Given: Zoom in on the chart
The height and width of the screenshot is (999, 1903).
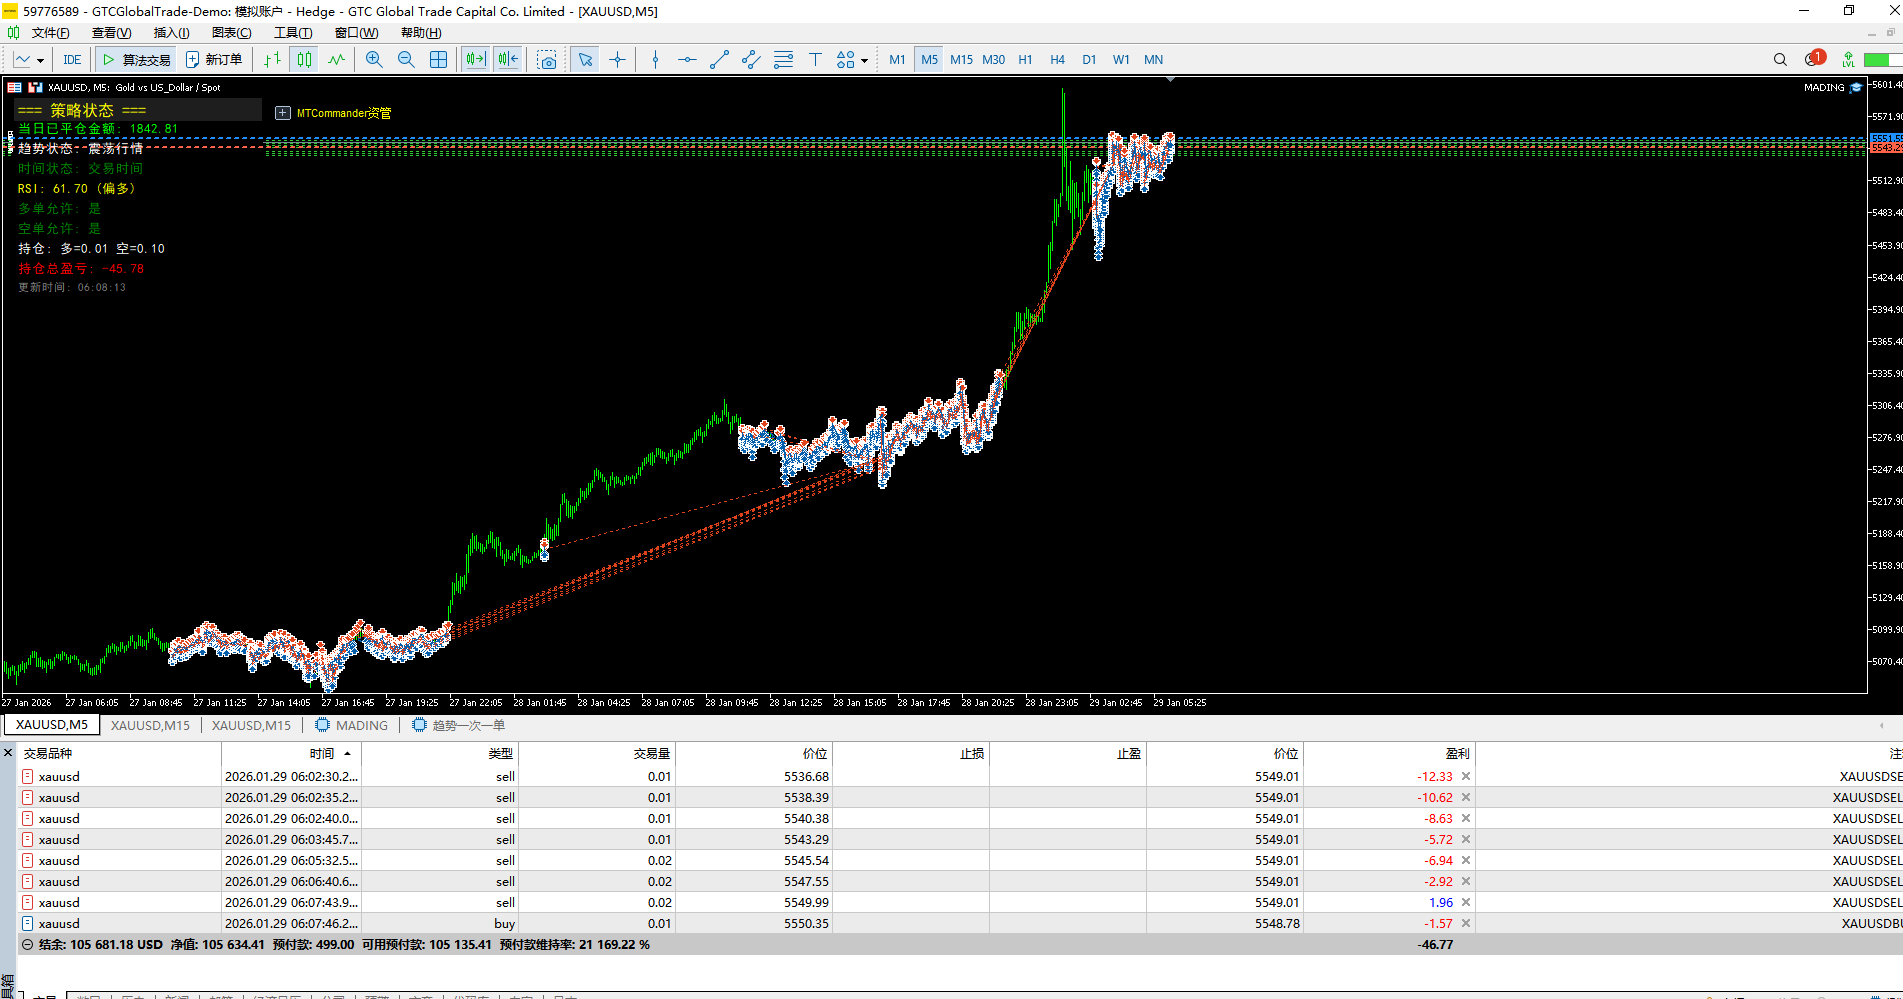Looking at the screenshot, I should (374, 60).
